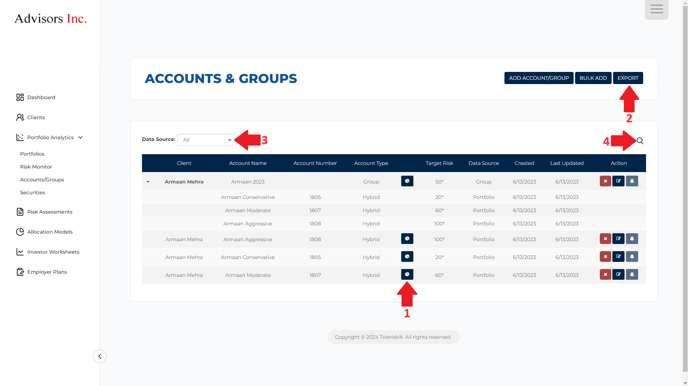Click the bell icon in Armaan 2023 row
Viewport: 688px width, 386px height.
[x=632, y=181]
